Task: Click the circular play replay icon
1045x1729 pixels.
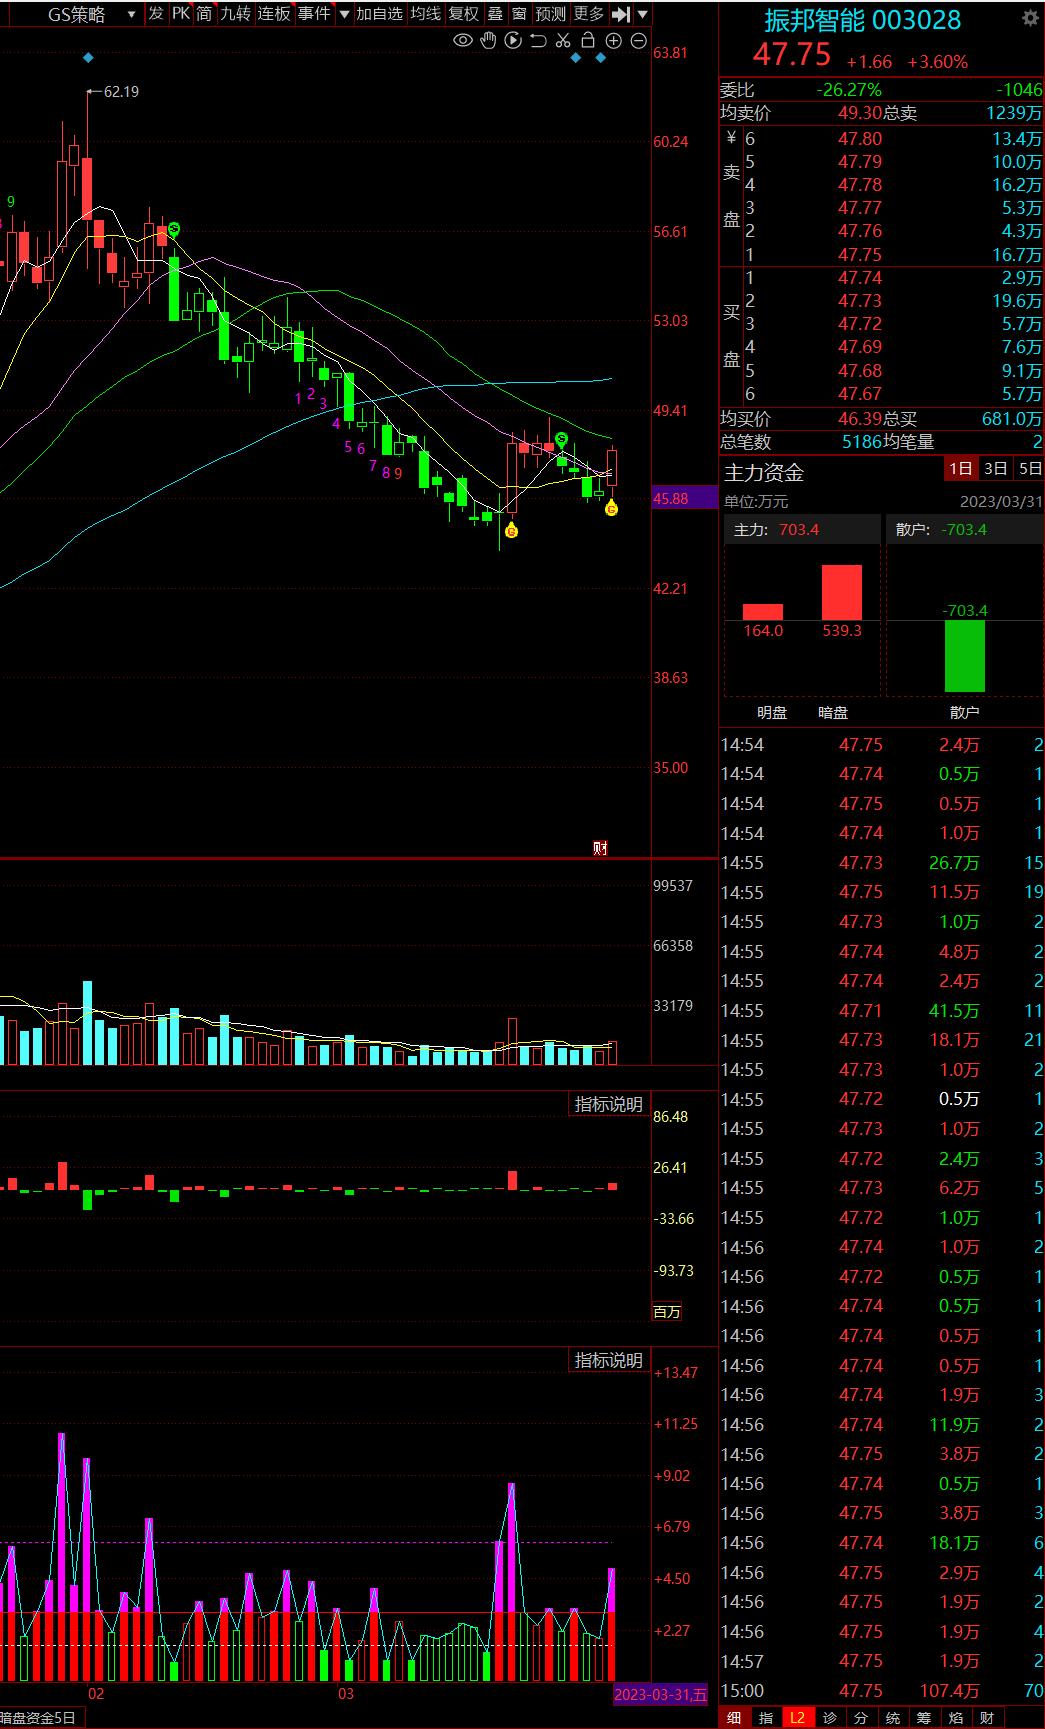Action: pyautogui.click(x=513, y=41)
